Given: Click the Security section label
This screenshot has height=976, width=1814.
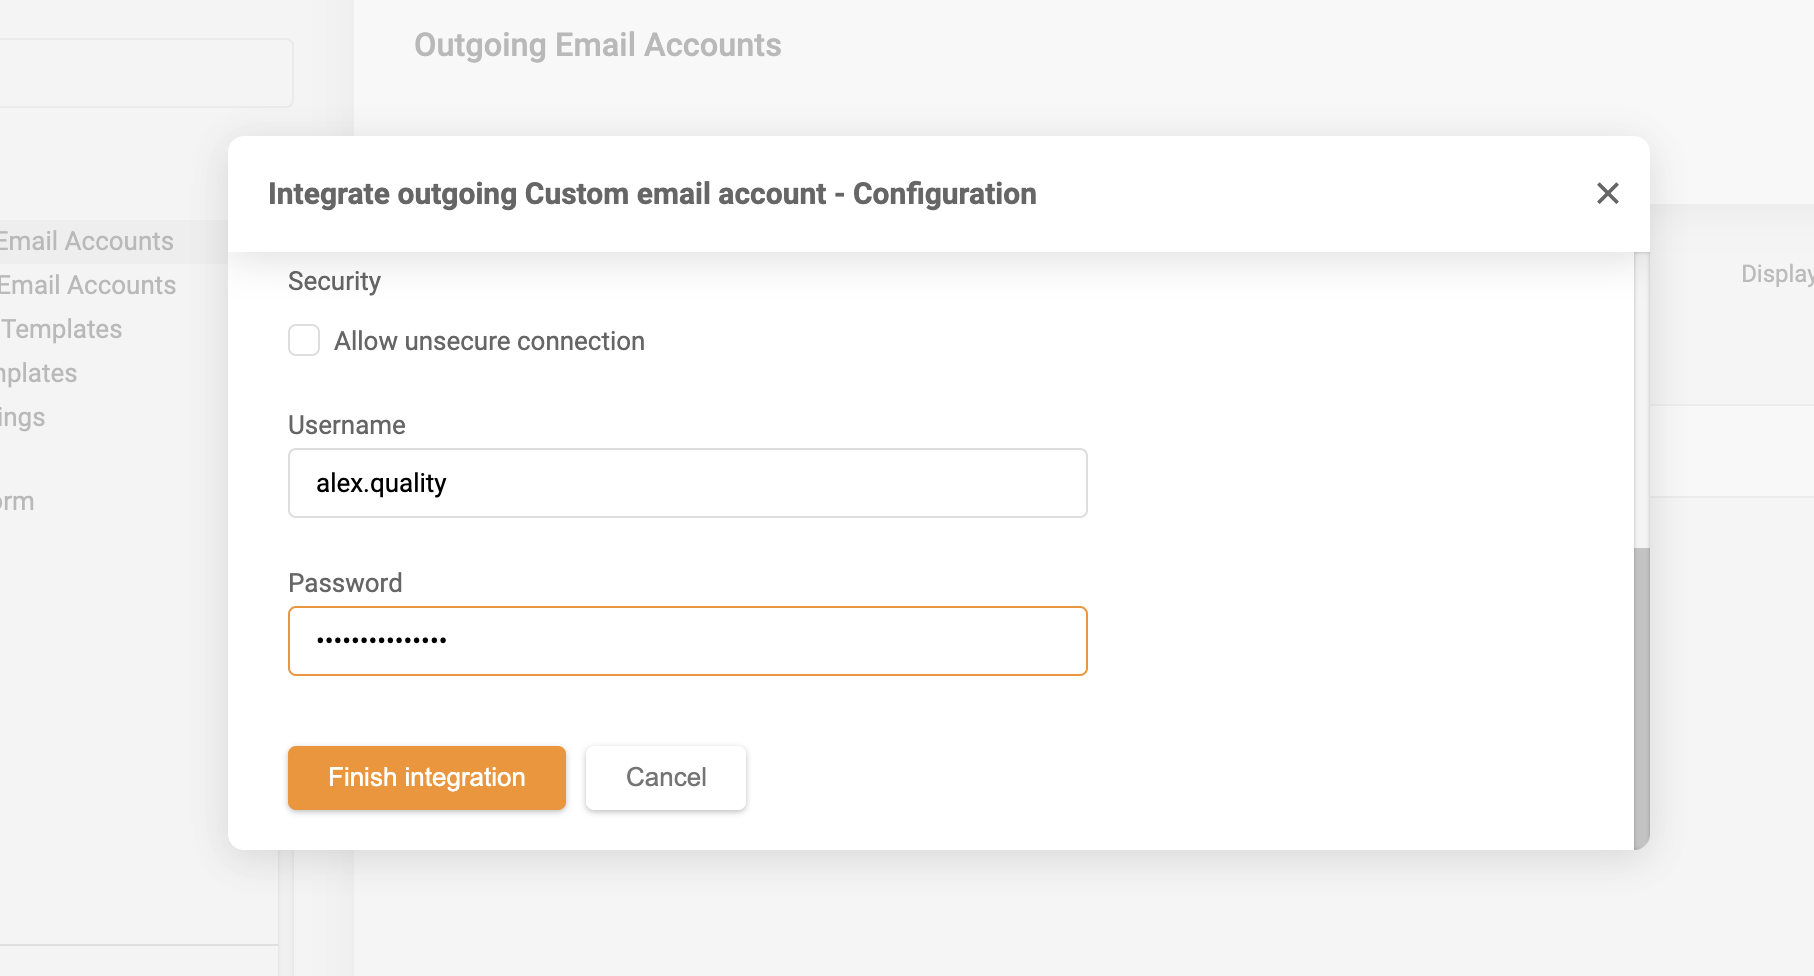Looking at the screenshot, I should coord(334,281).
